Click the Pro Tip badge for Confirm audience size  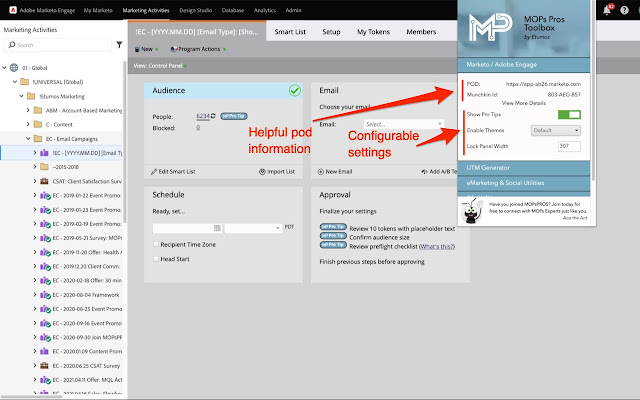coord(333,236)
